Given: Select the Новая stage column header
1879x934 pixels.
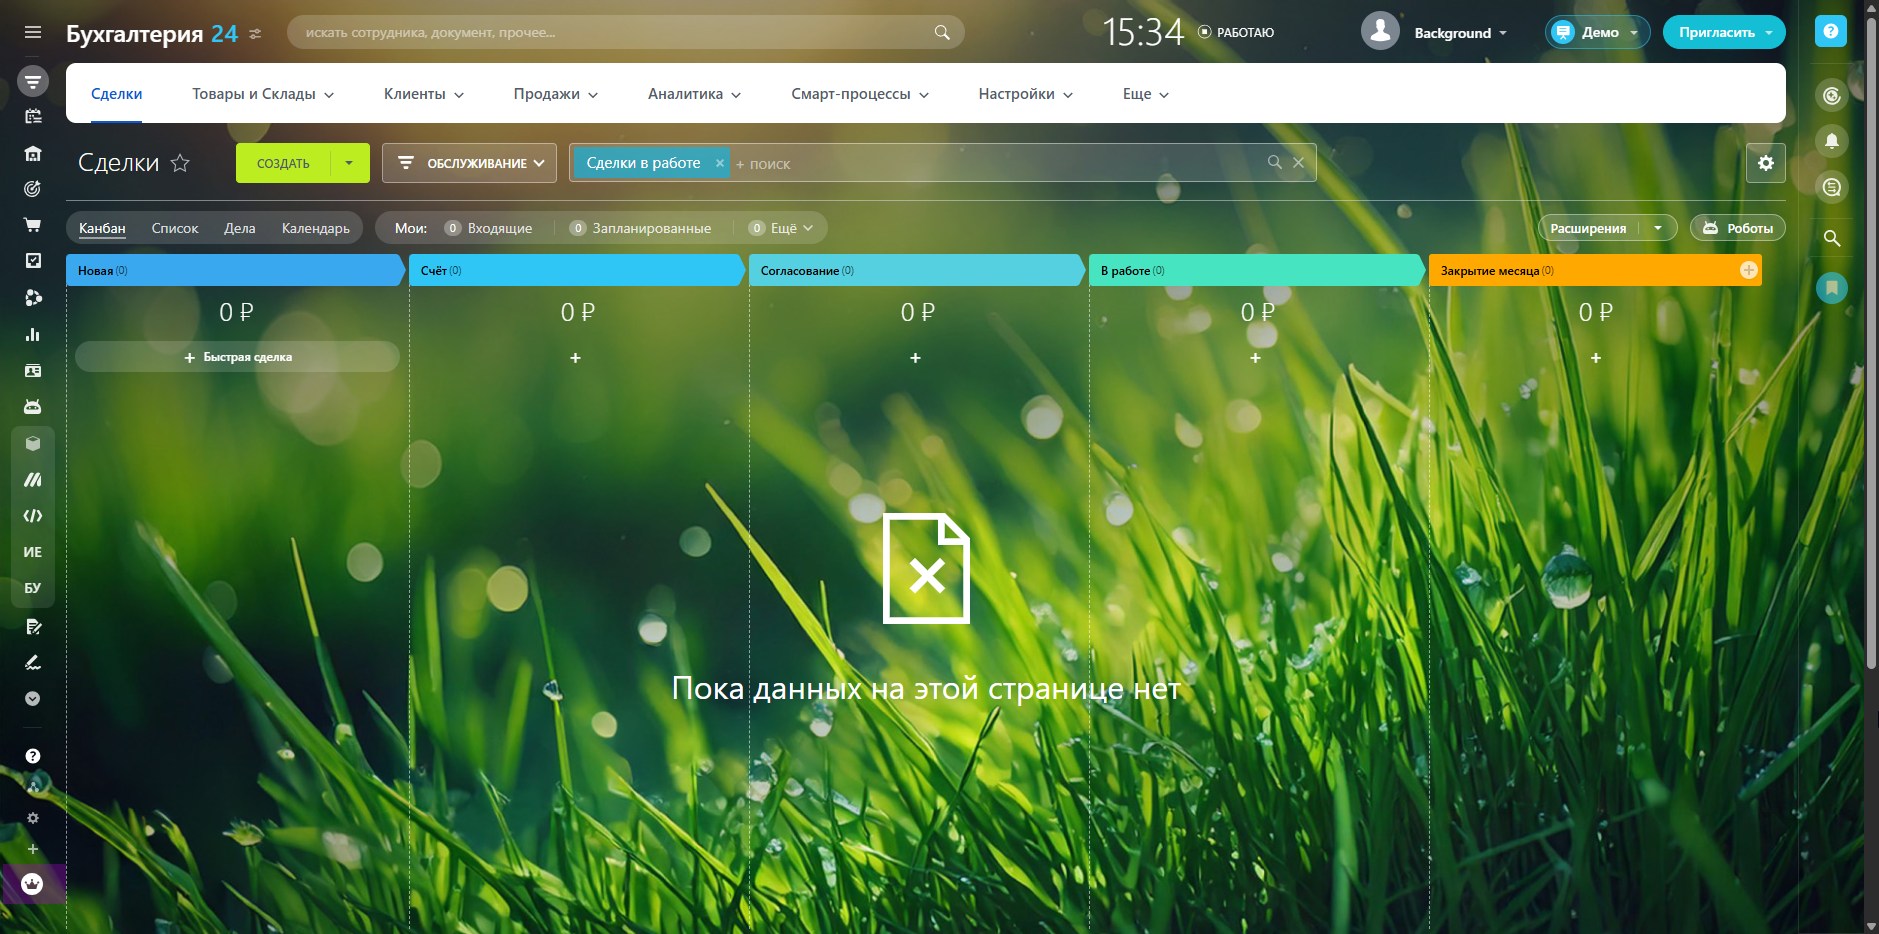Looking at the screenshot, I should tap(234, 271).
